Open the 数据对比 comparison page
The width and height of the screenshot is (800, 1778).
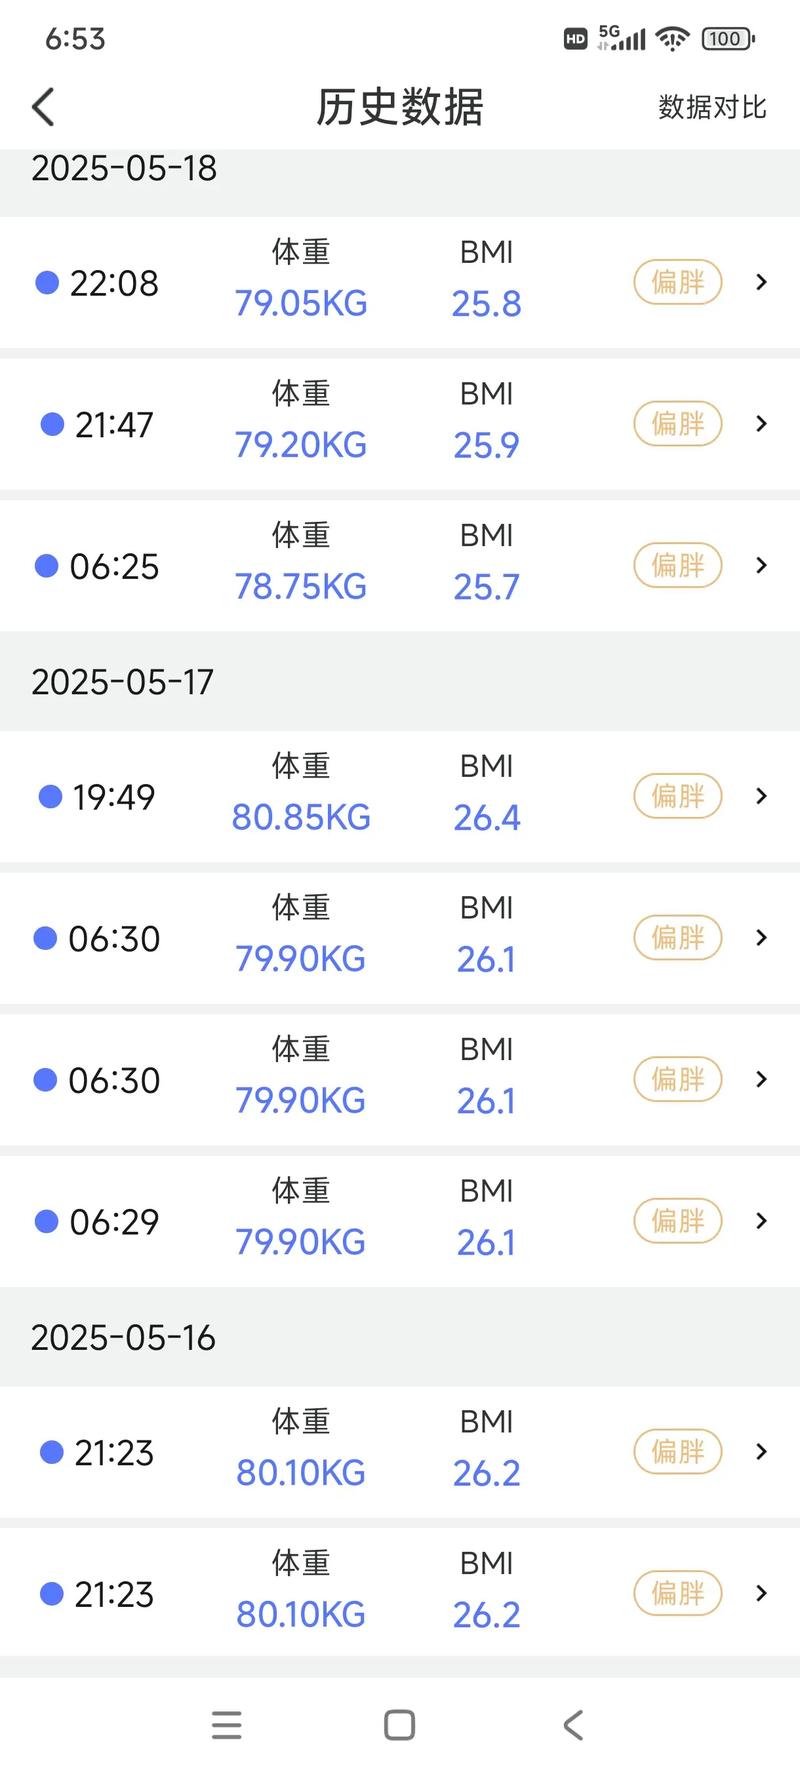point(711,107)
